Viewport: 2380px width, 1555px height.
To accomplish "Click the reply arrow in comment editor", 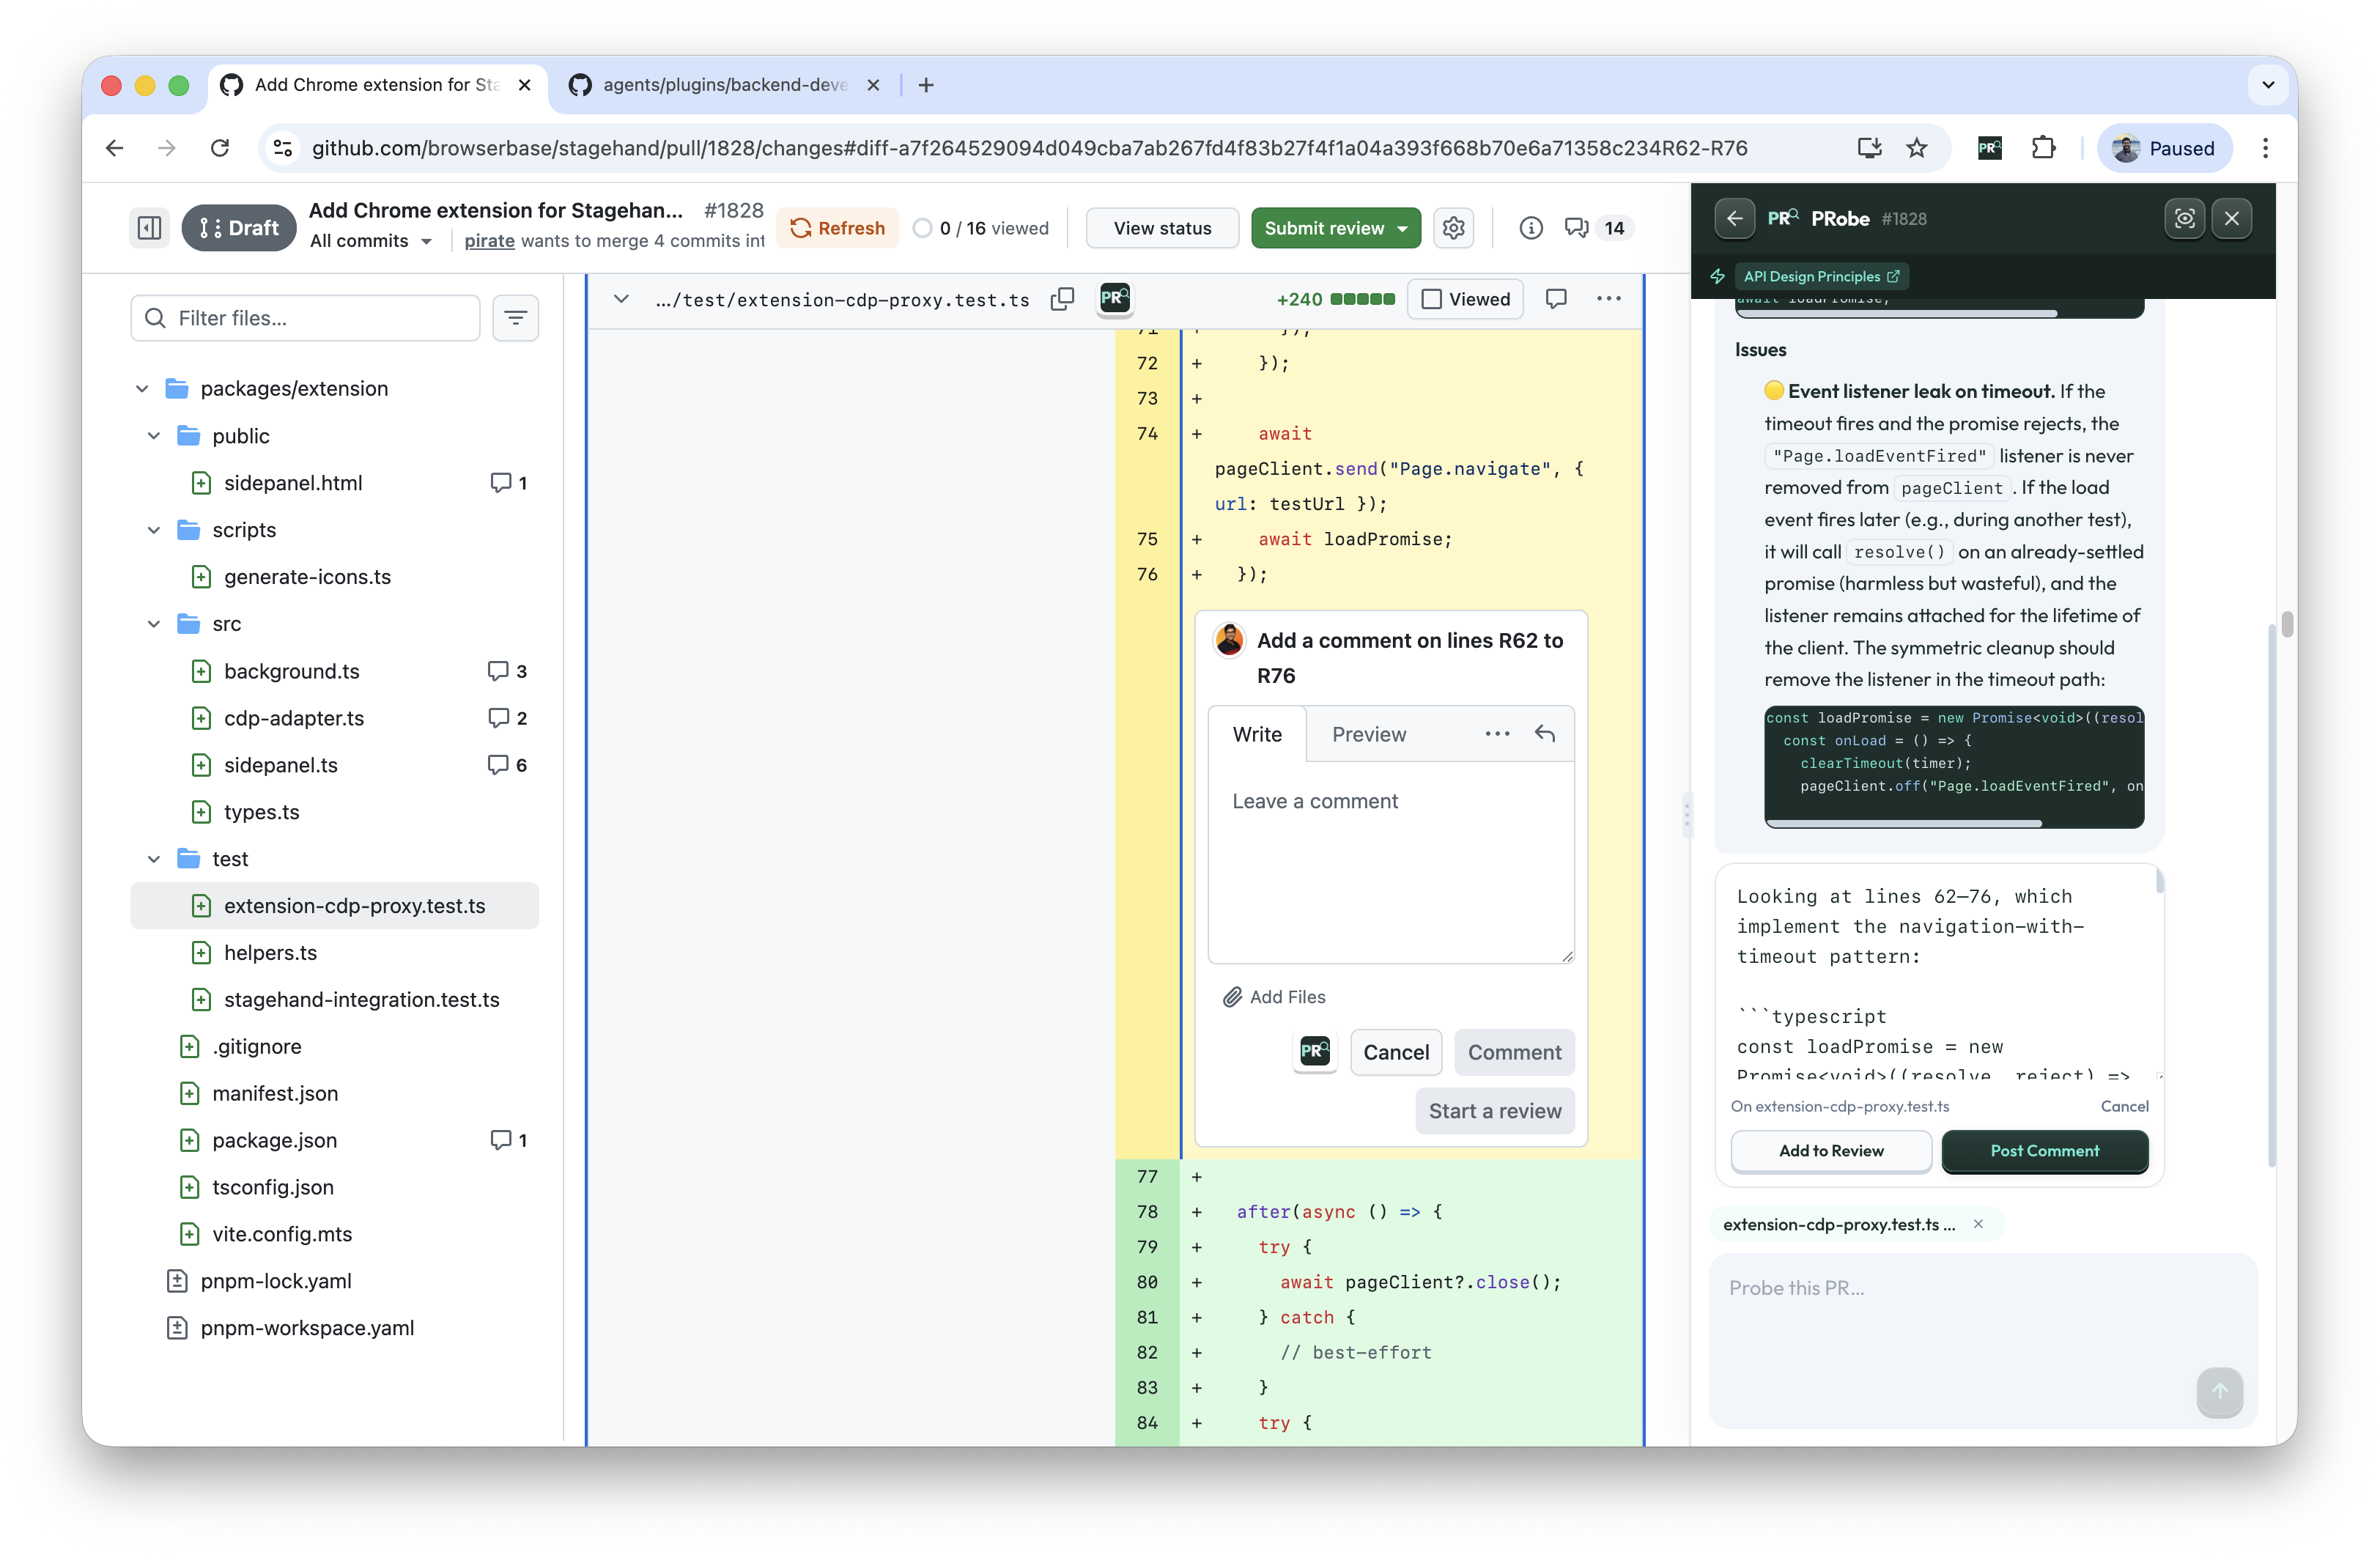I will click(1544, 734).
